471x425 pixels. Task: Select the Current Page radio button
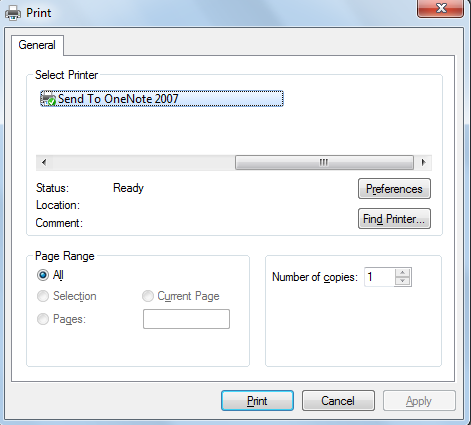pyautogui.click(x=148, y=296)
